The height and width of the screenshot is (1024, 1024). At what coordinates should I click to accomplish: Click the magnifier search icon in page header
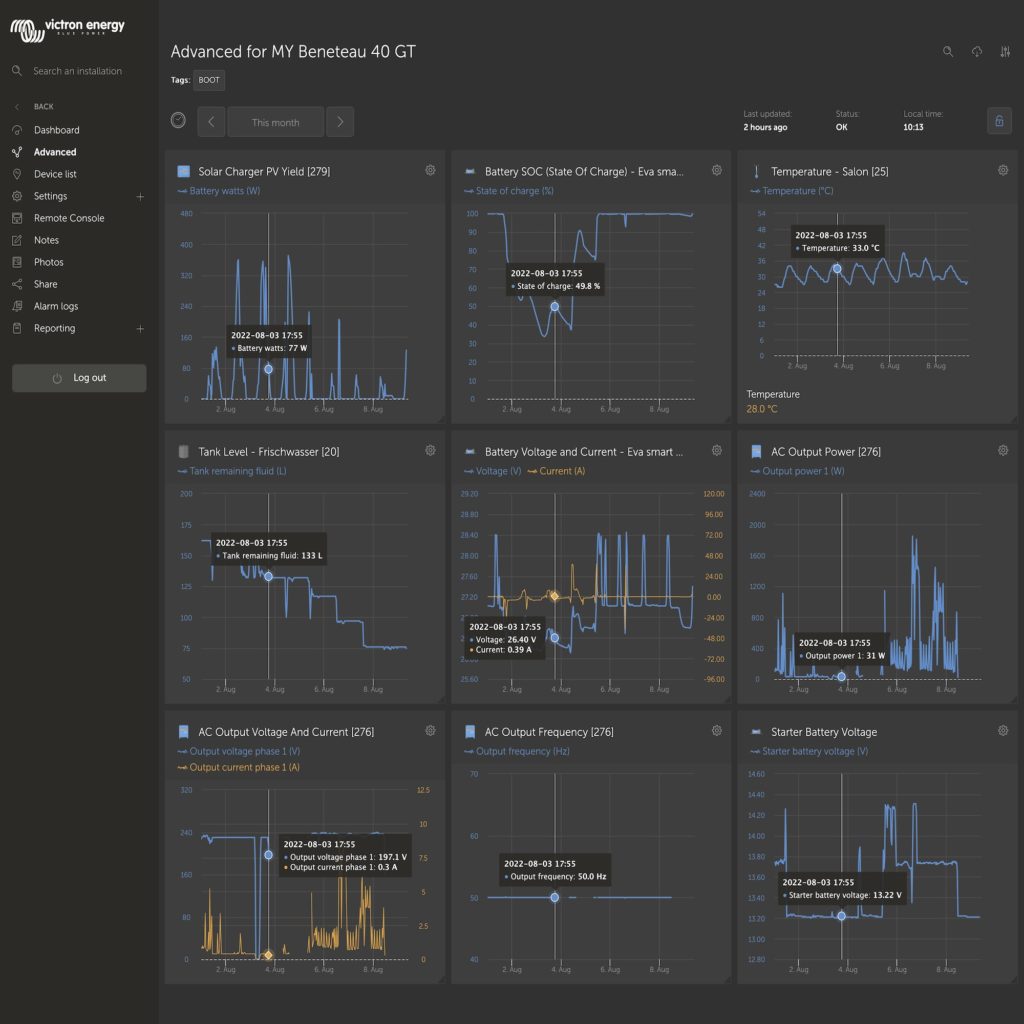(x=948, y=52)
